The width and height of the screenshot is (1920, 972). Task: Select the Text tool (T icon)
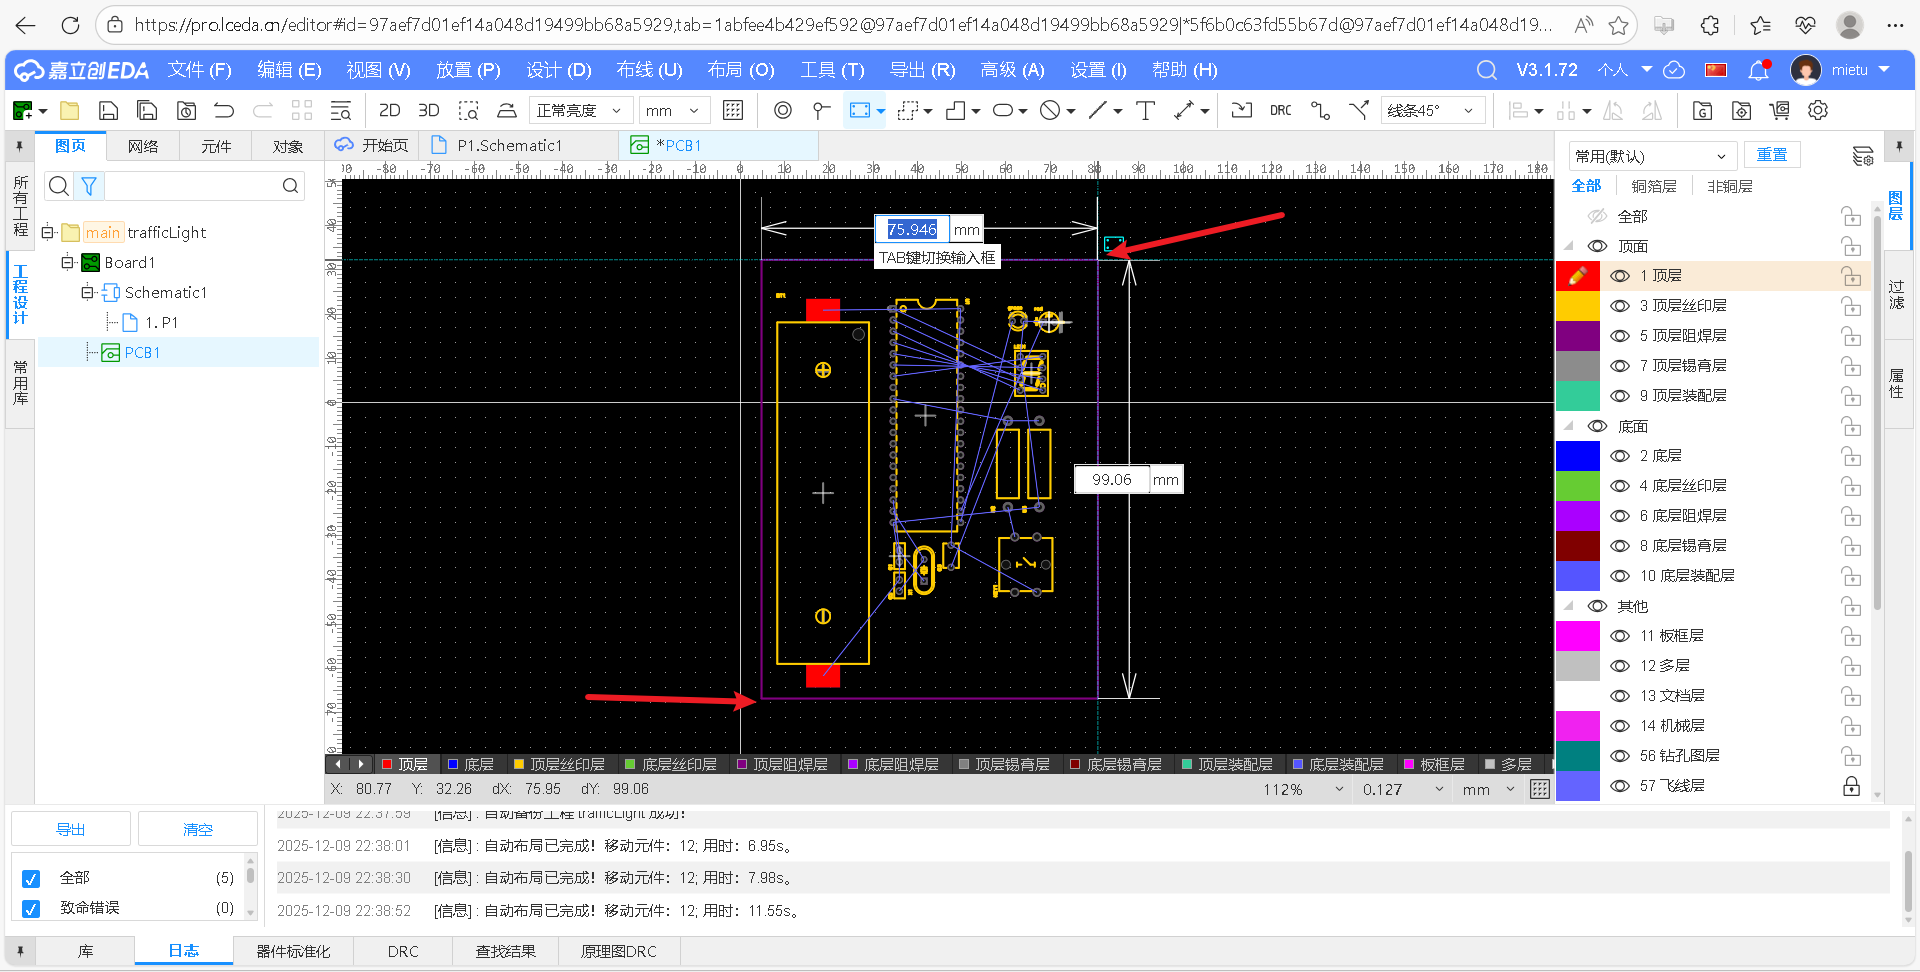pyautogui.click(x=1146, y=111)
